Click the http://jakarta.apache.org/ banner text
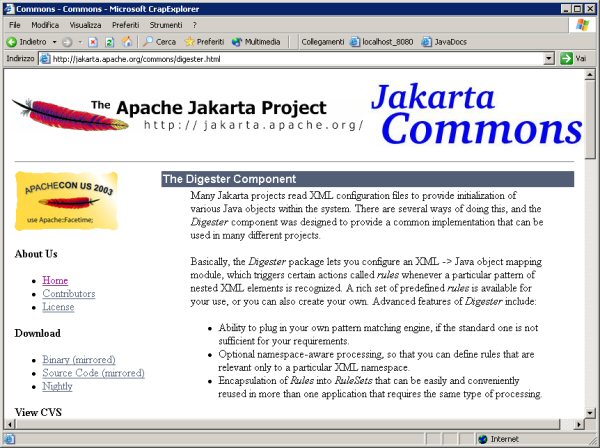Screen dimensions: 600x448 click(253, 125)
